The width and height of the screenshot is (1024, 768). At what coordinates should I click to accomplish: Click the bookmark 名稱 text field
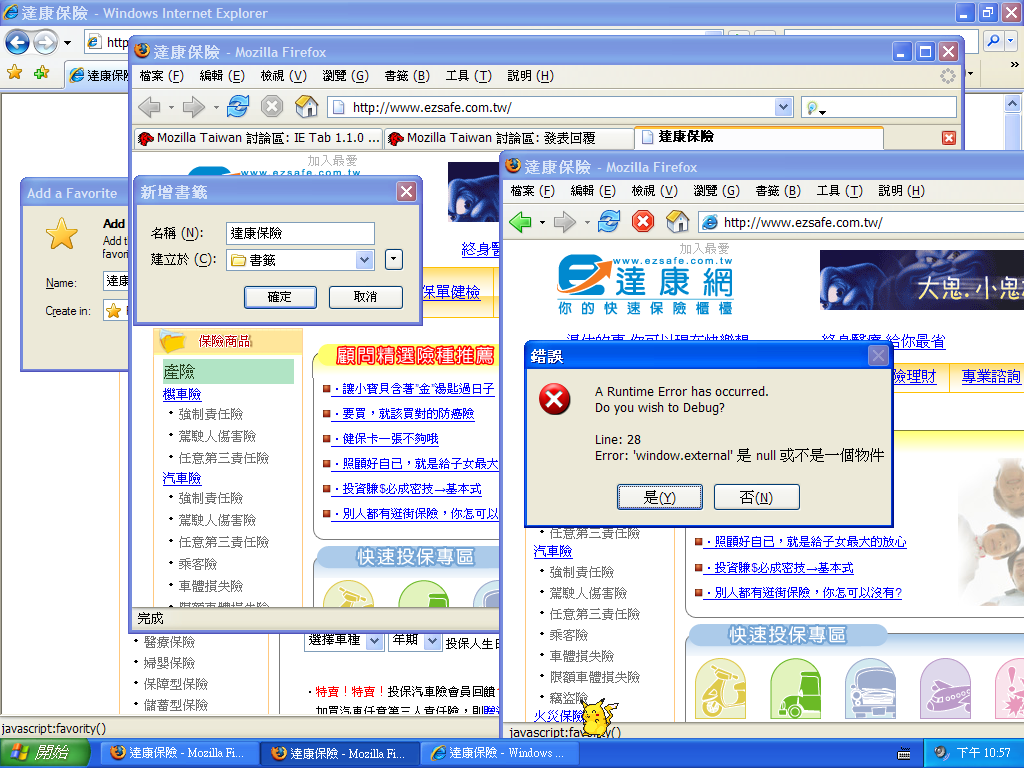click(300, 233)
